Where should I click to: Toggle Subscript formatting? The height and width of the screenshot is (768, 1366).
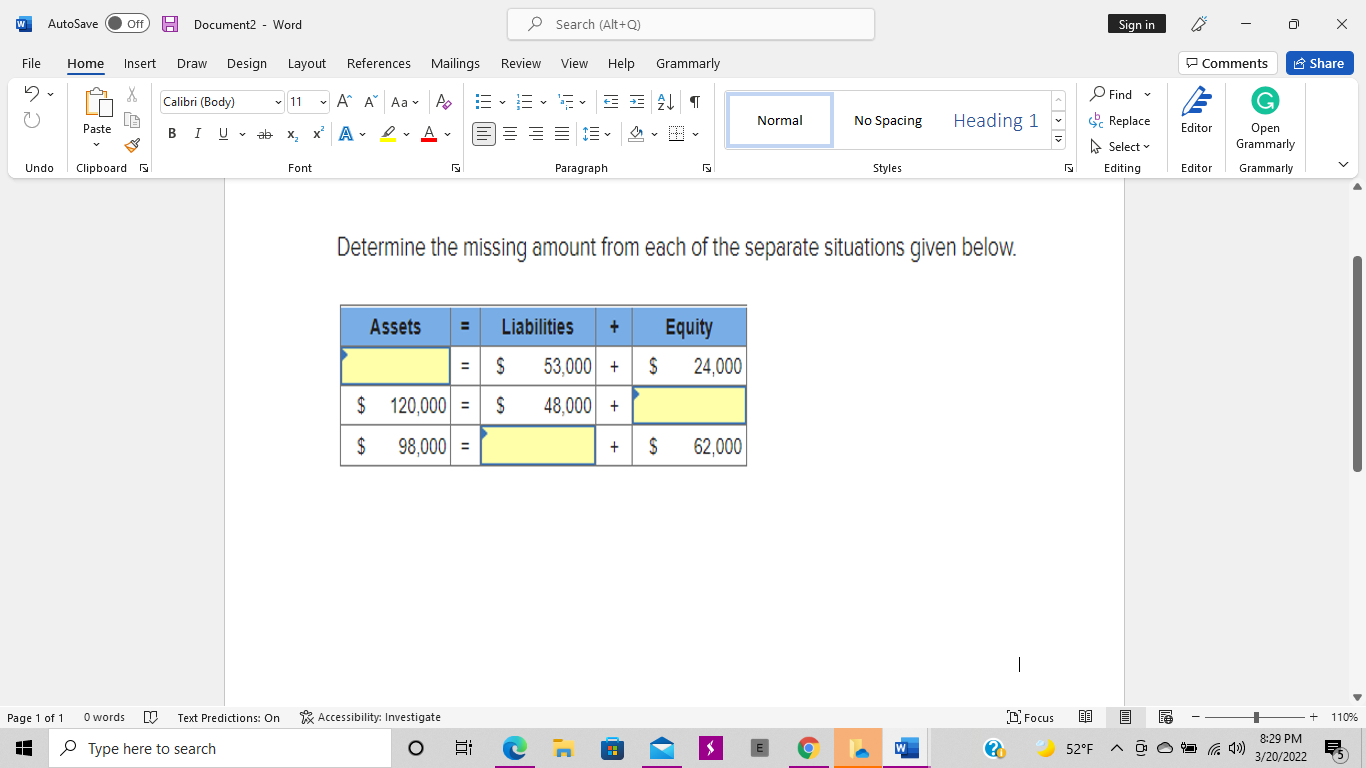[x=292, y=134]
